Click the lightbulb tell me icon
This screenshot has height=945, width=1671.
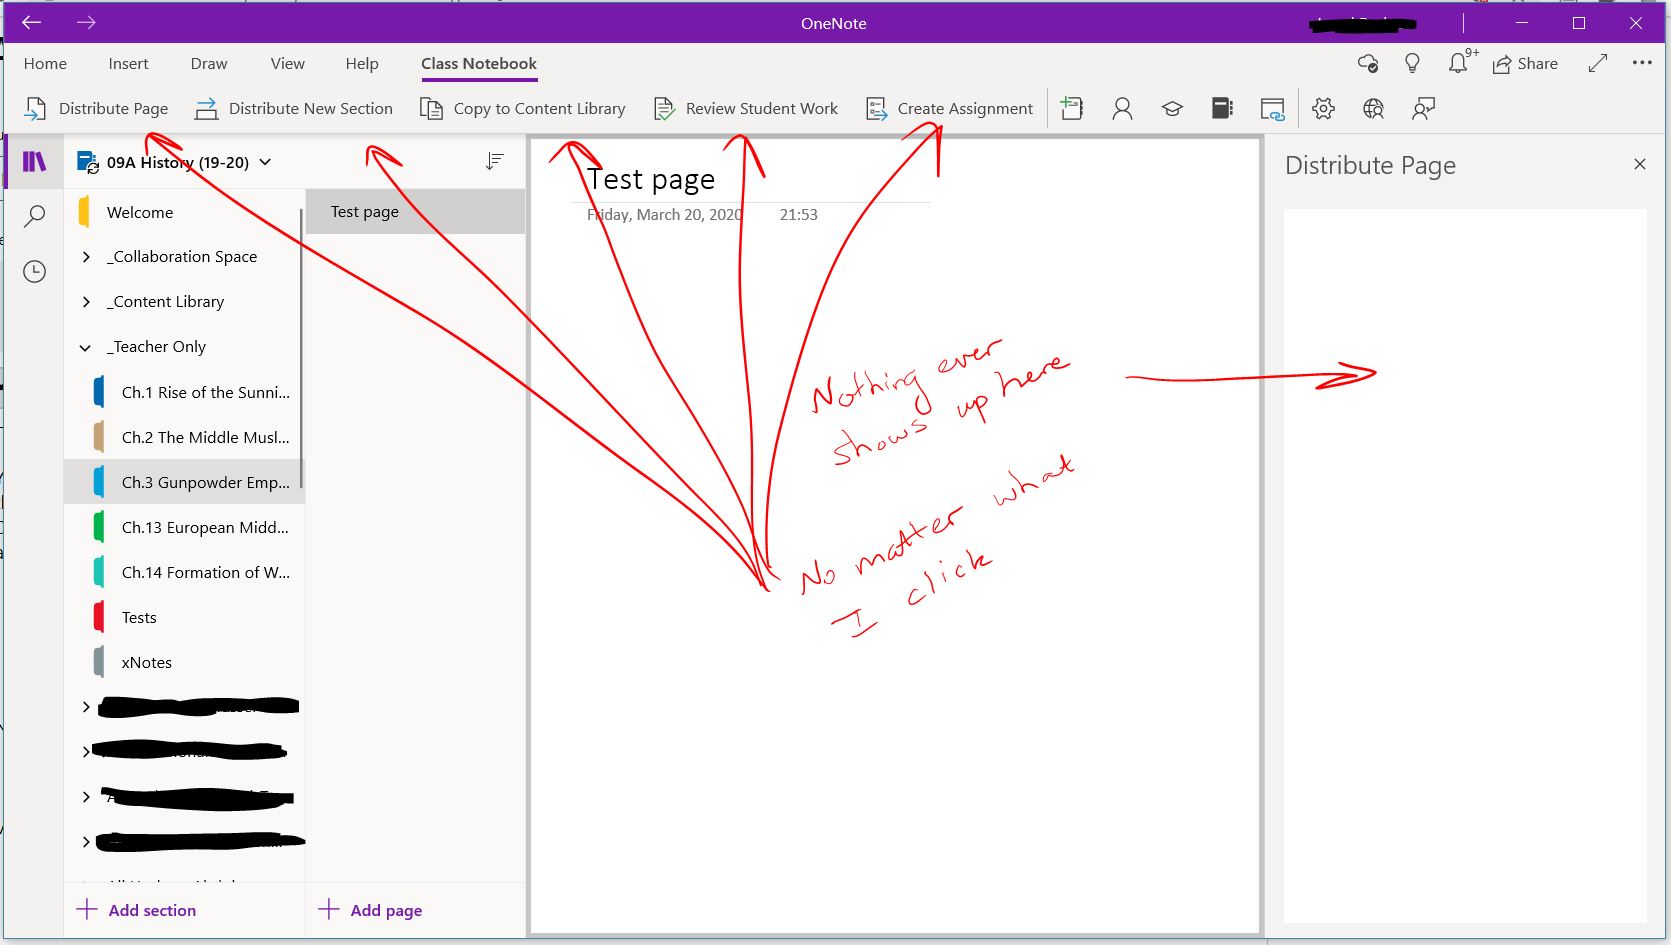(x=1412, y=63)
